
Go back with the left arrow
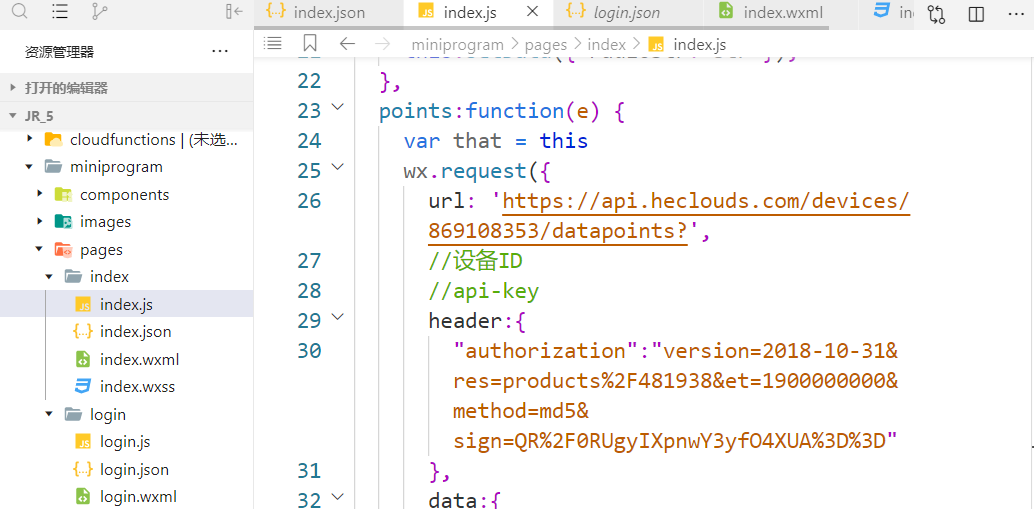pos(347,44)
